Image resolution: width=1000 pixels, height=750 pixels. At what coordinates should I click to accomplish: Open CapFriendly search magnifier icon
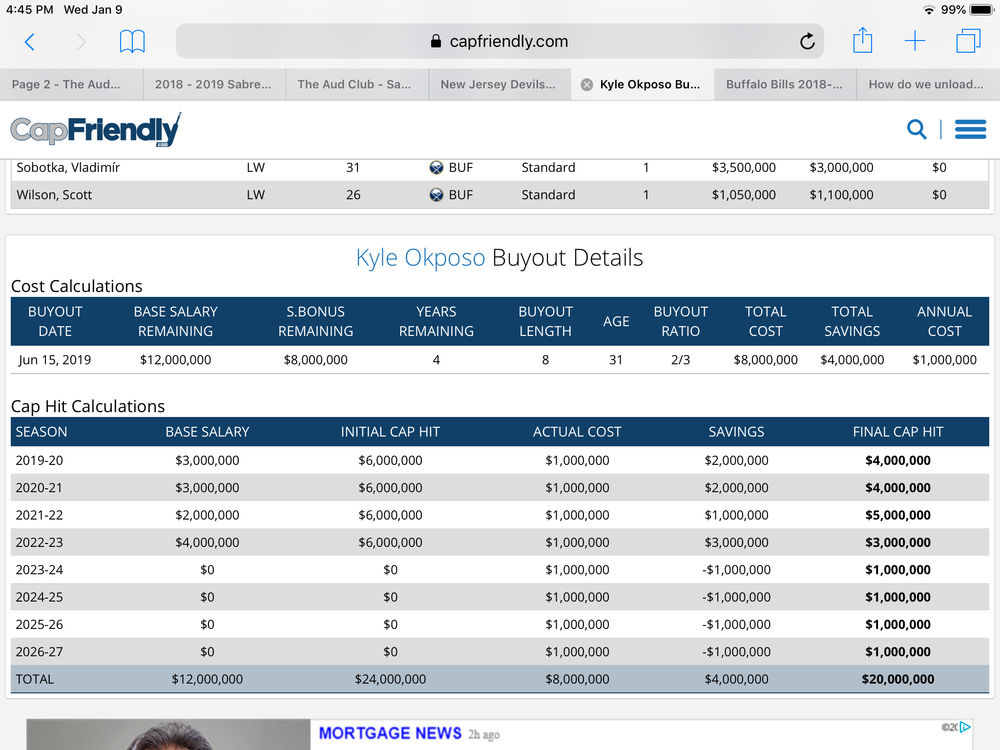[916, 129]
